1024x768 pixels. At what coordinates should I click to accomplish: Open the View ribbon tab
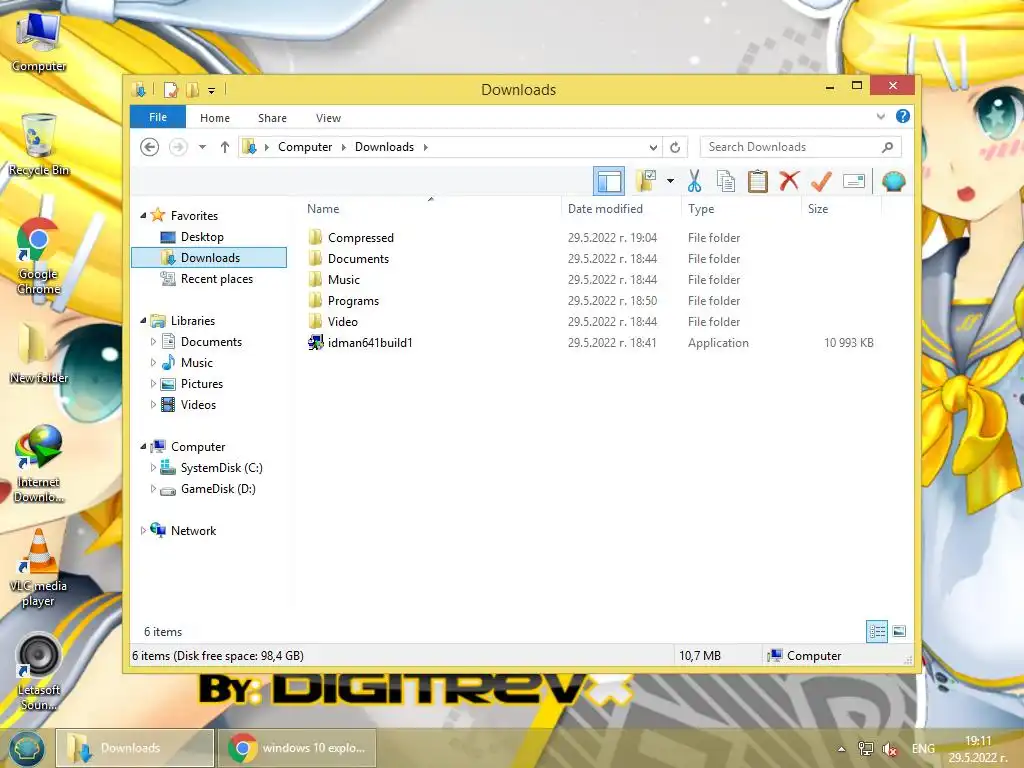328,118
